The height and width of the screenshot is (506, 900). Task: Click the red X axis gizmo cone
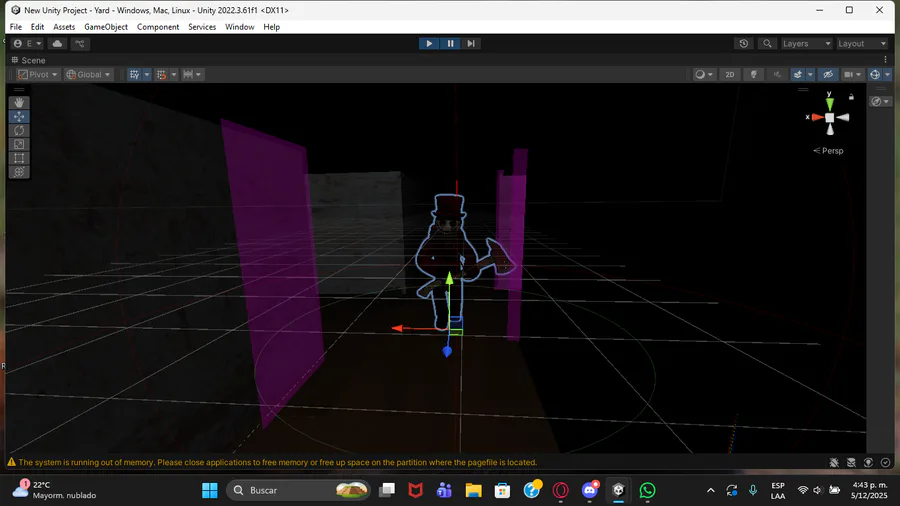pos(817,117)
